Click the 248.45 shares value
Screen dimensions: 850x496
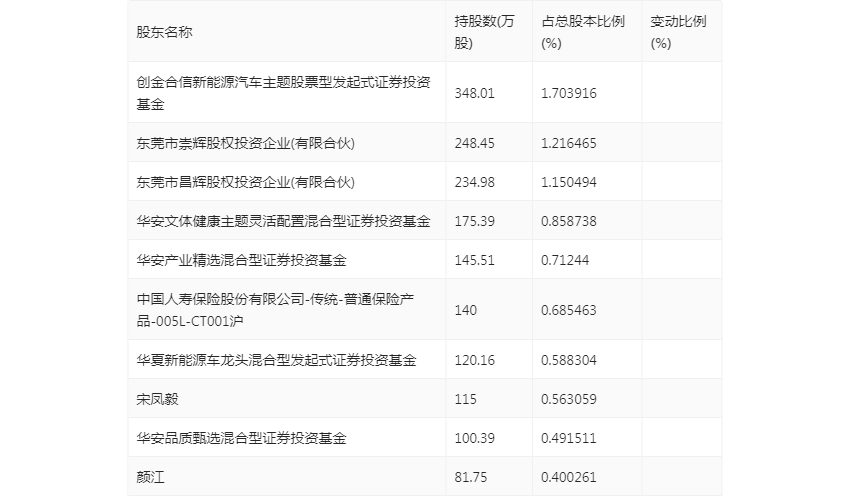tap(474, 143)
